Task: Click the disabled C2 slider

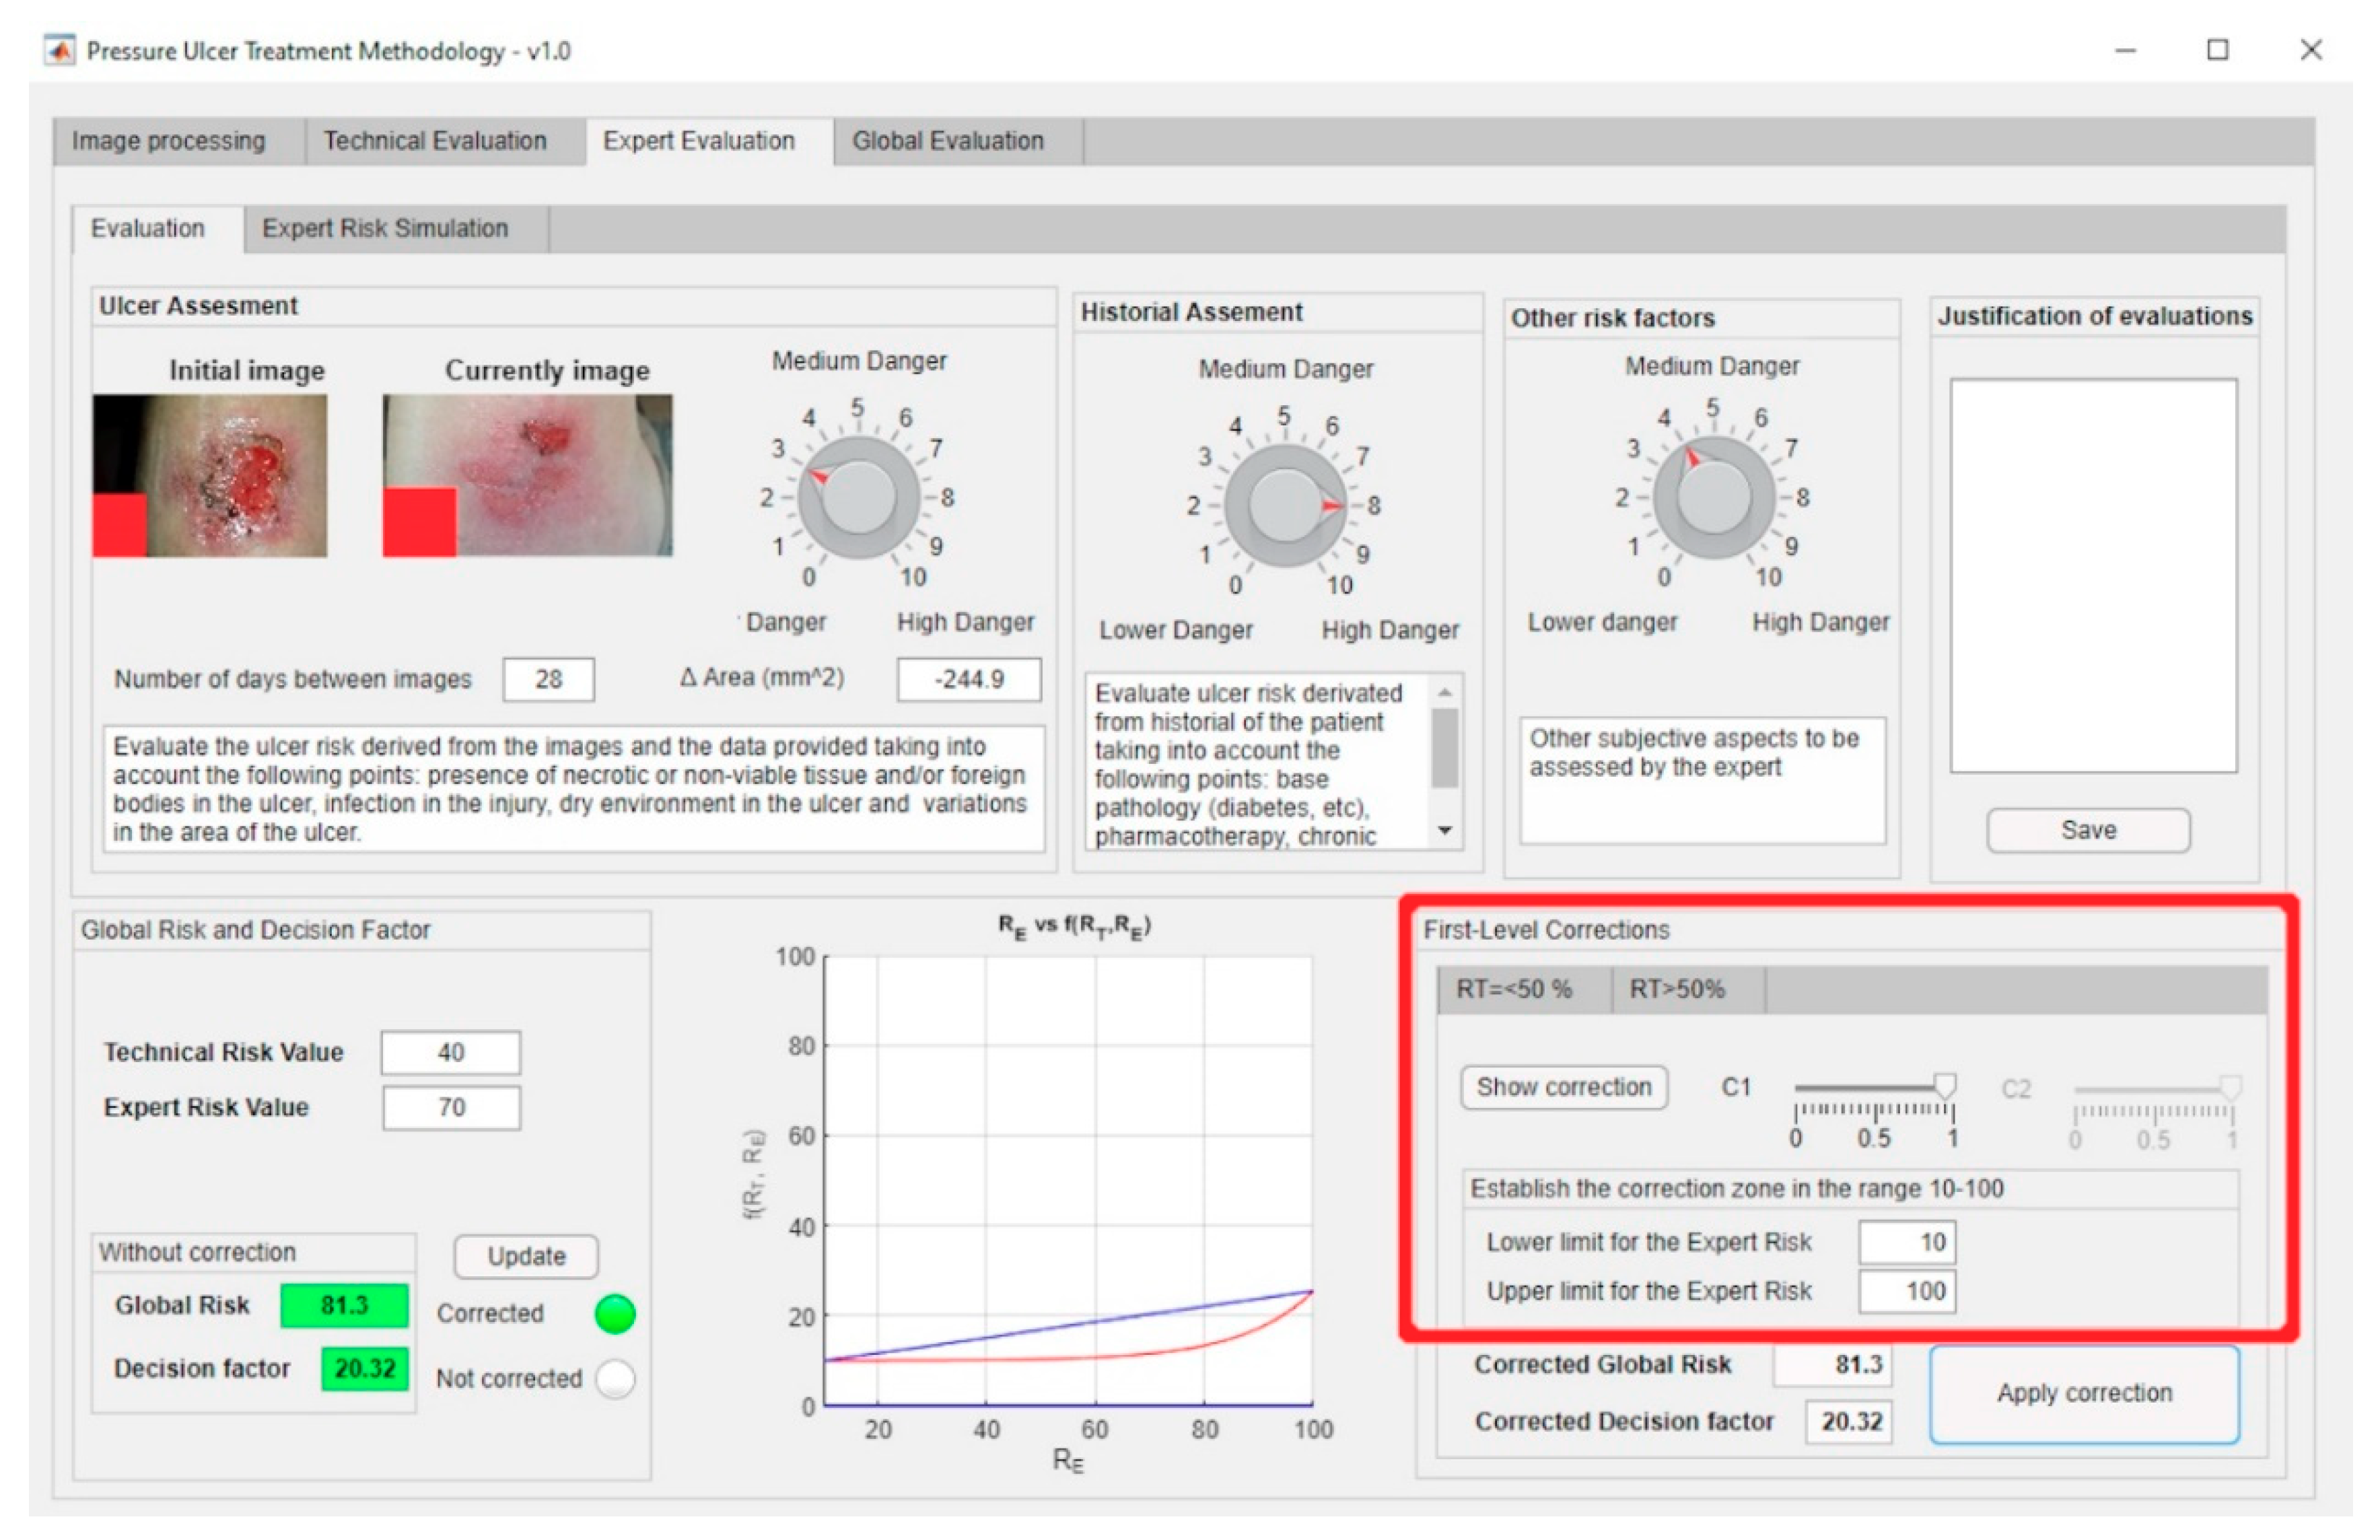Action: pos(2155,1089)
